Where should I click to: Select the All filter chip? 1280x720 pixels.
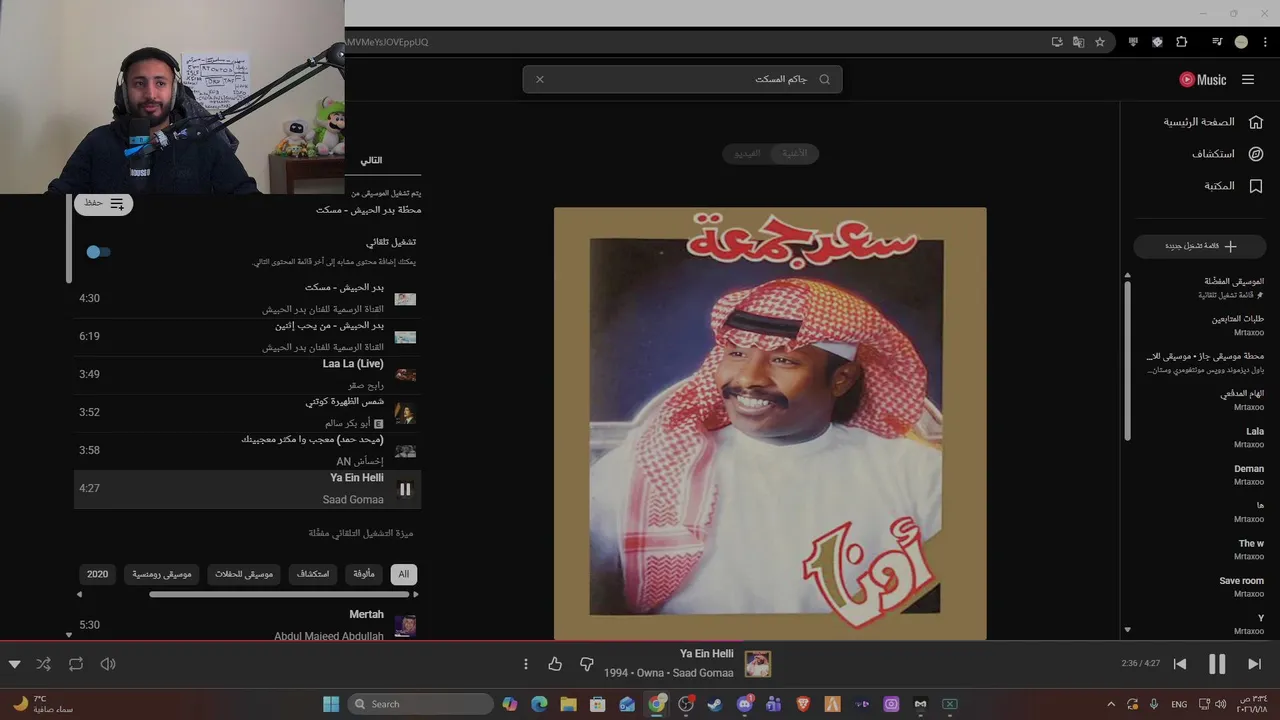coord(403,574)
